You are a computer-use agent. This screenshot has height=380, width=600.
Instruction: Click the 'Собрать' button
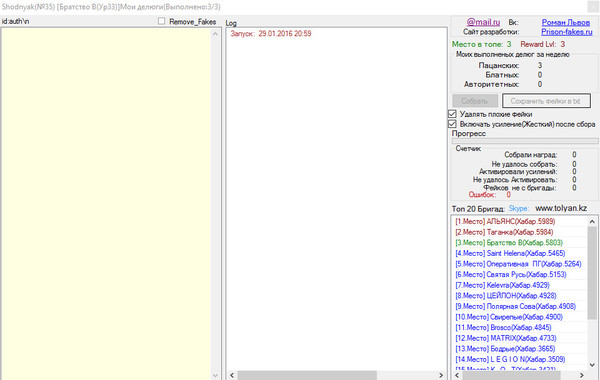(475, 101)
